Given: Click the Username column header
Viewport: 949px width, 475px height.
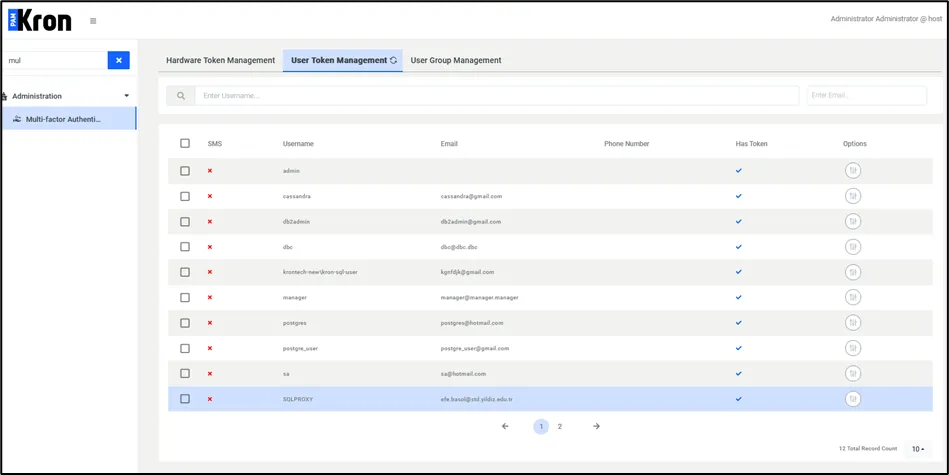Looking at the screenshot, I should point(298,144).
